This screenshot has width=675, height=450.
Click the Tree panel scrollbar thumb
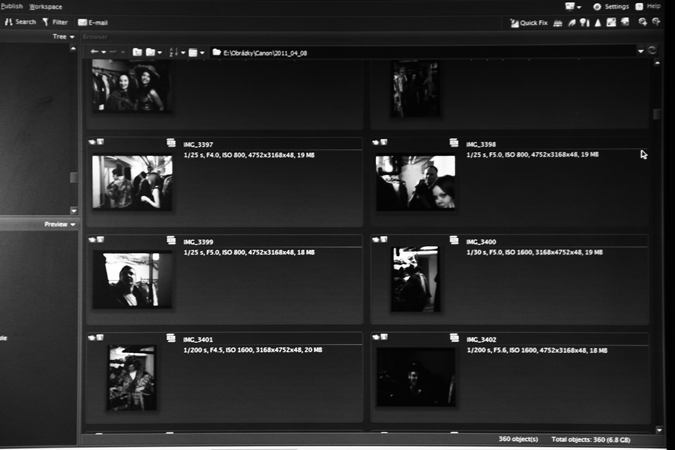click(74, 177)
